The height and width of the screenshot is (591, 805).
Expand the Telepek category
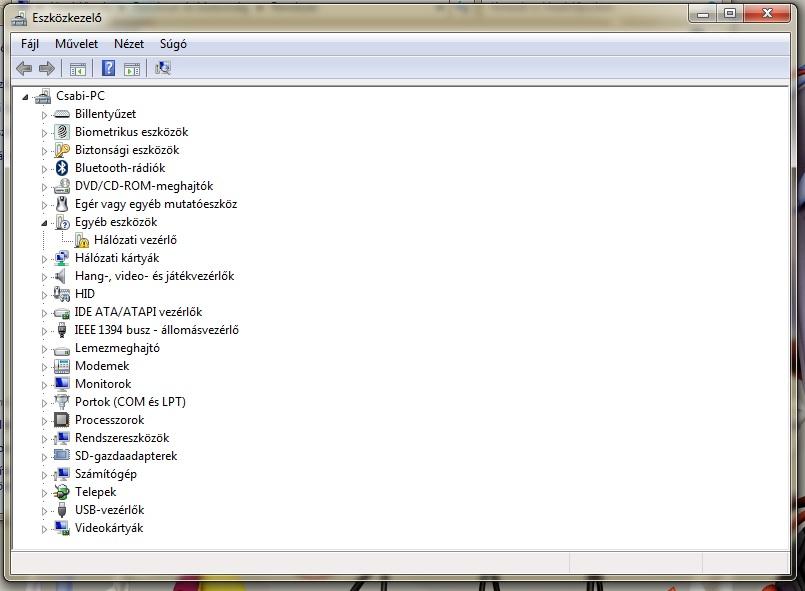[x=44, y=493]
